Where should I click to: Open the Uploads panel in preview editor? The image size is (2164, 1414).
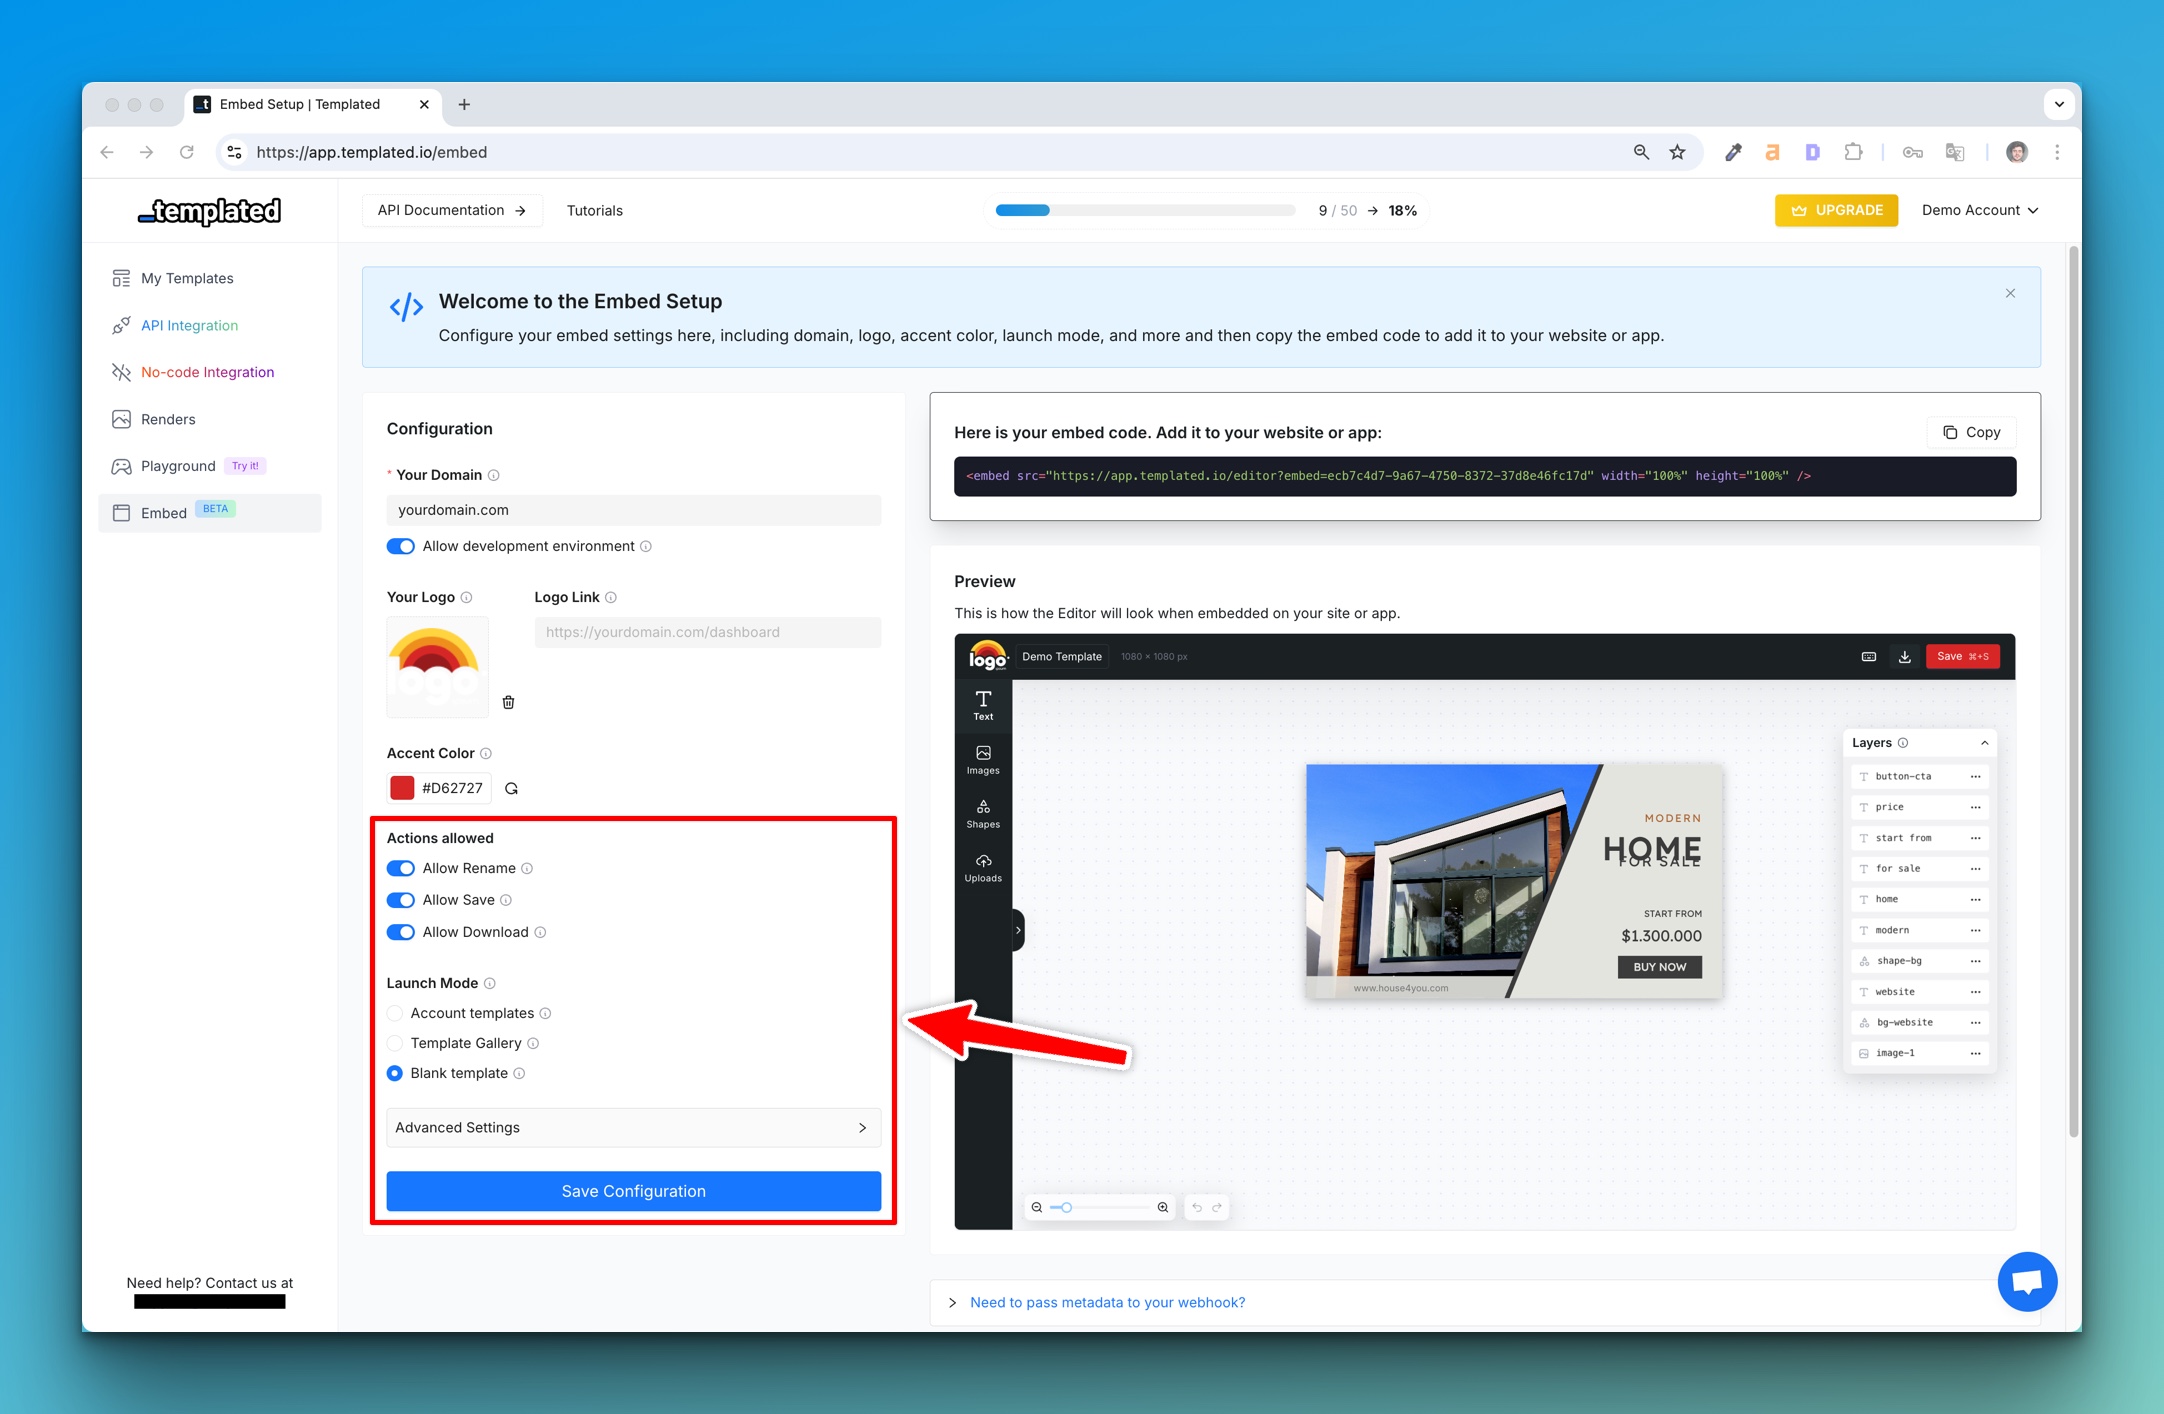click(983, 867)
